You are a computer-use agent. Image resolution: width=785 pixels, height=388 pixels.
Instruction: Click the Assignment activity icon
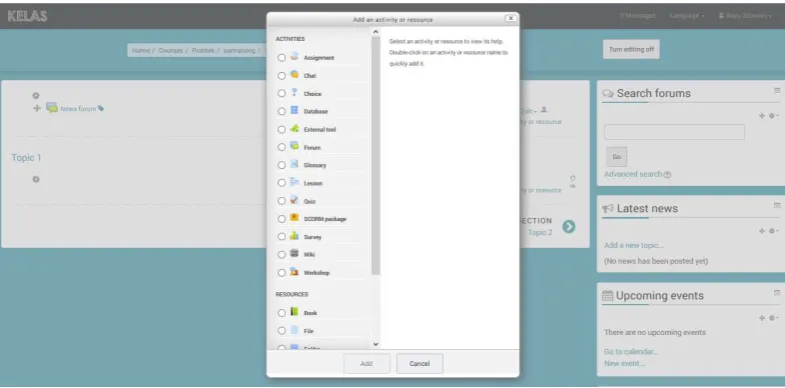coord(294,57)
